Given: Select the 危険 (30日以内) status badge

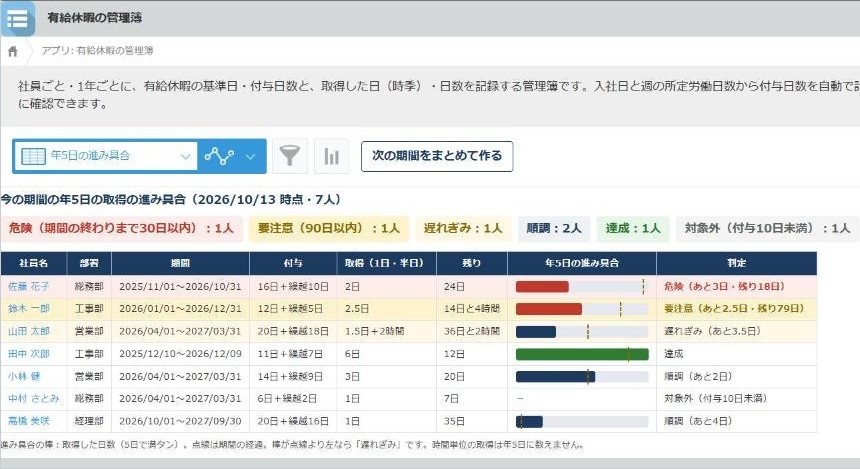Looking at the screenshot, I should pyautogui.click(x=121, y=229).
